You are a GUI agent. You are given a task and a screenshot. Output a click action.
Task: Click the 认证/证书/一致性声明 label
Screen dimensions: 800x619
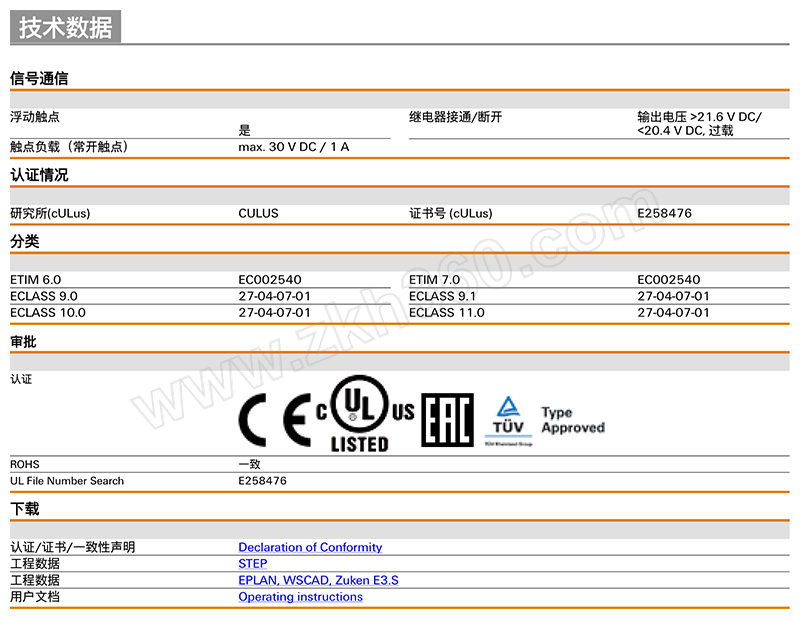click(72, 547)
